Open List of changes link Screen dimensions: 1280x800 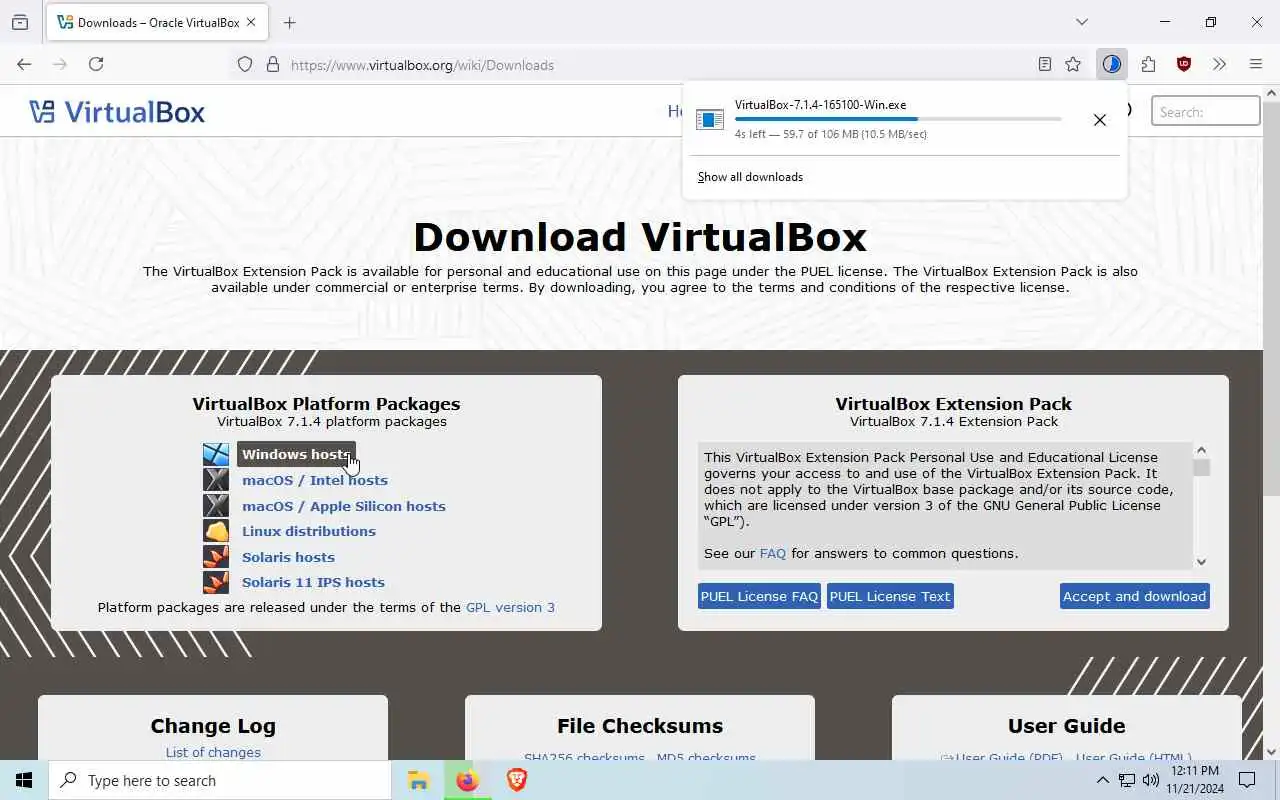point(213,752)
